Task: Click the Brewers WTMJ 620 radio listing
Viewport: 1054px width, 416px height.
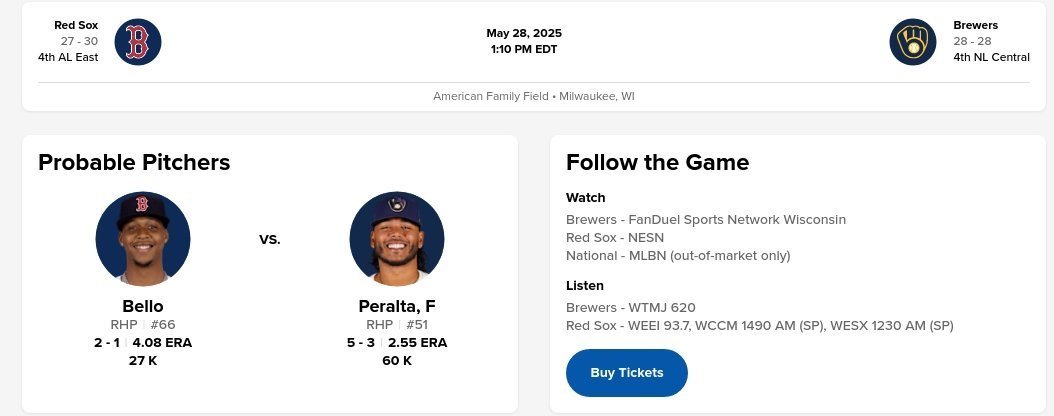Action: pos(630,307)
